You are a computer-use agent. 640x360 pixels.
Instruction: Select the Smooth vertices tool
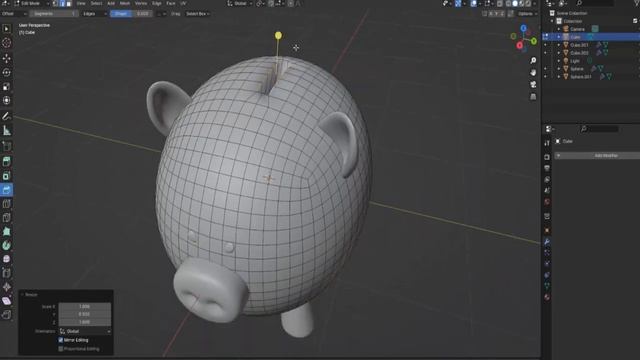point(7,259)
